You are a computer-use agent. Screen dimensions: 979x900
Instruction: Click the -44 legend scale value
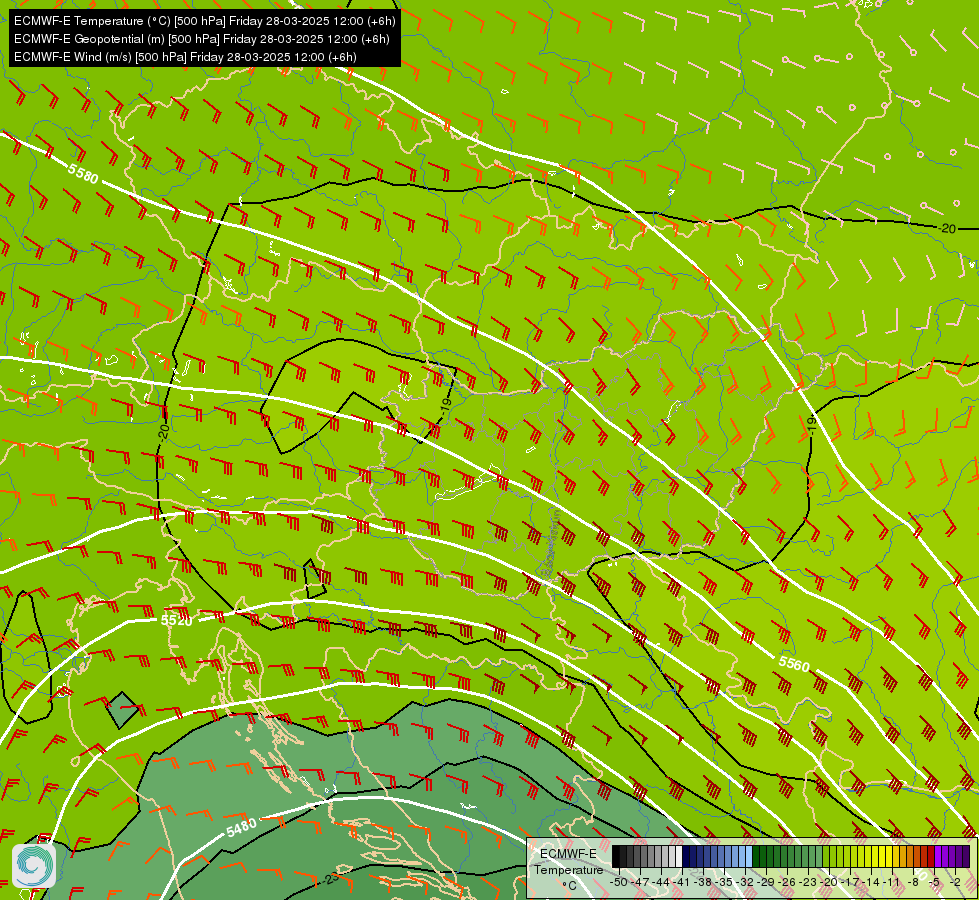pos(661,882)
